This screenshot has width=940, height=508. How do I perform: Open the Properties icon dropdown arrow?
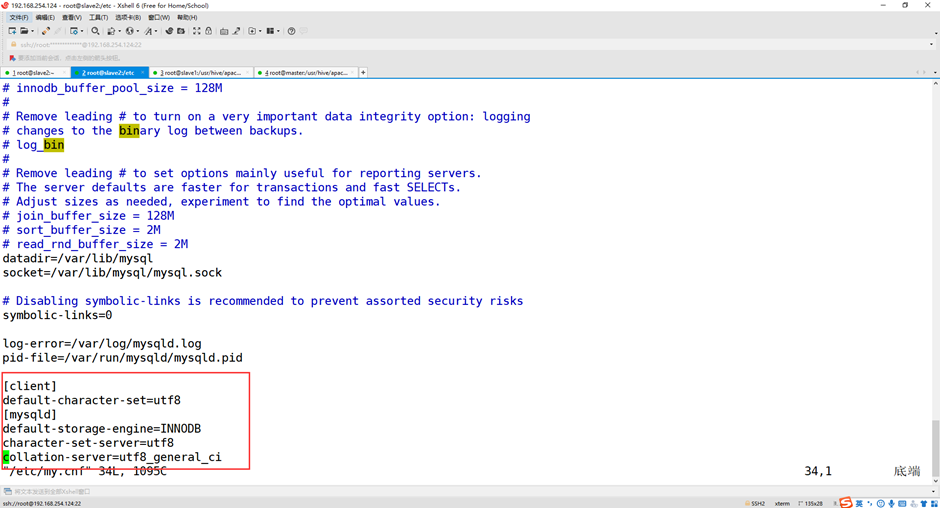tap(82, 31)
